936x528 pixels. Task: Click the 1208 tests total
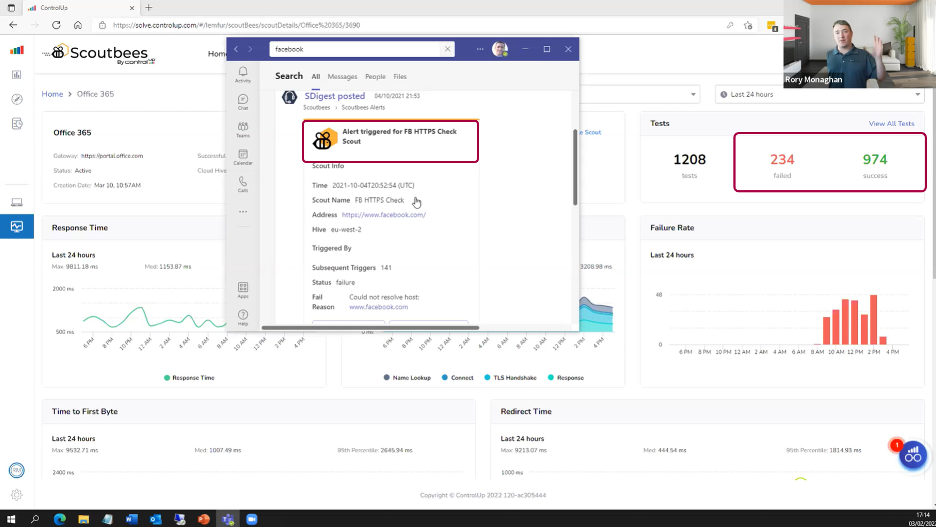coord(689,159)
